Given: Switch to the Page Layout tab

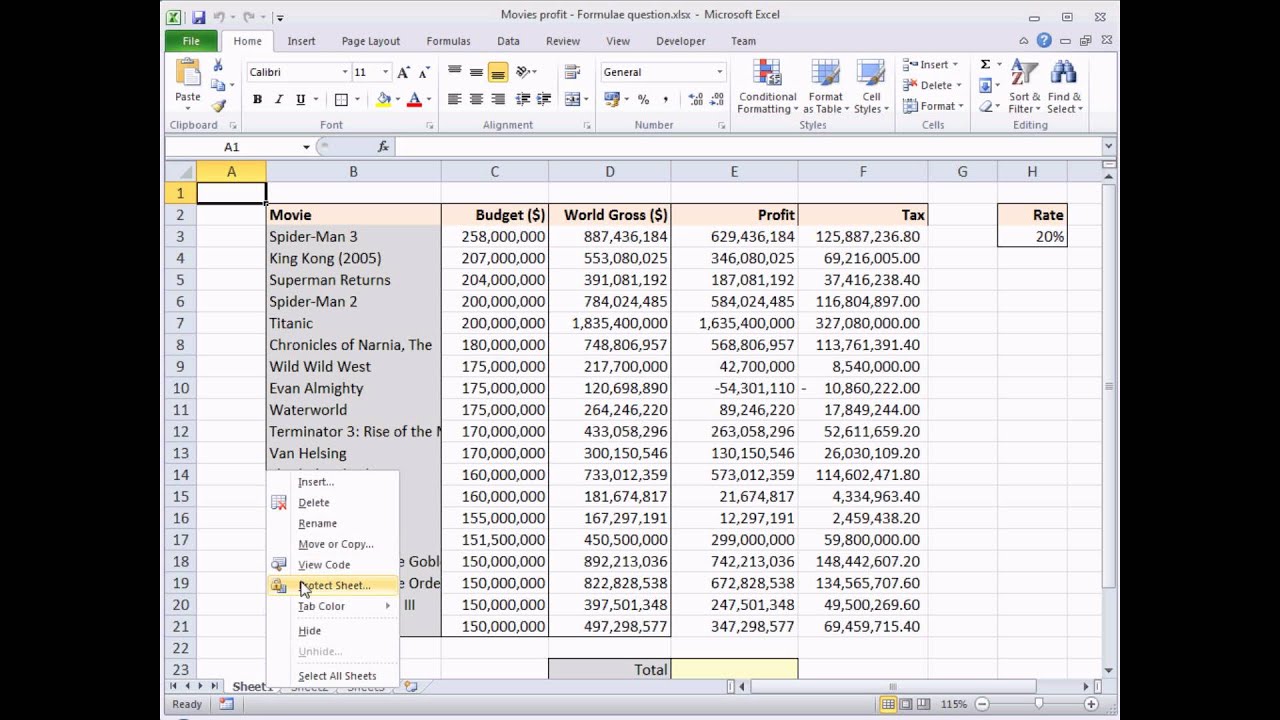Looking at the screenshot, I should (371, 41).
